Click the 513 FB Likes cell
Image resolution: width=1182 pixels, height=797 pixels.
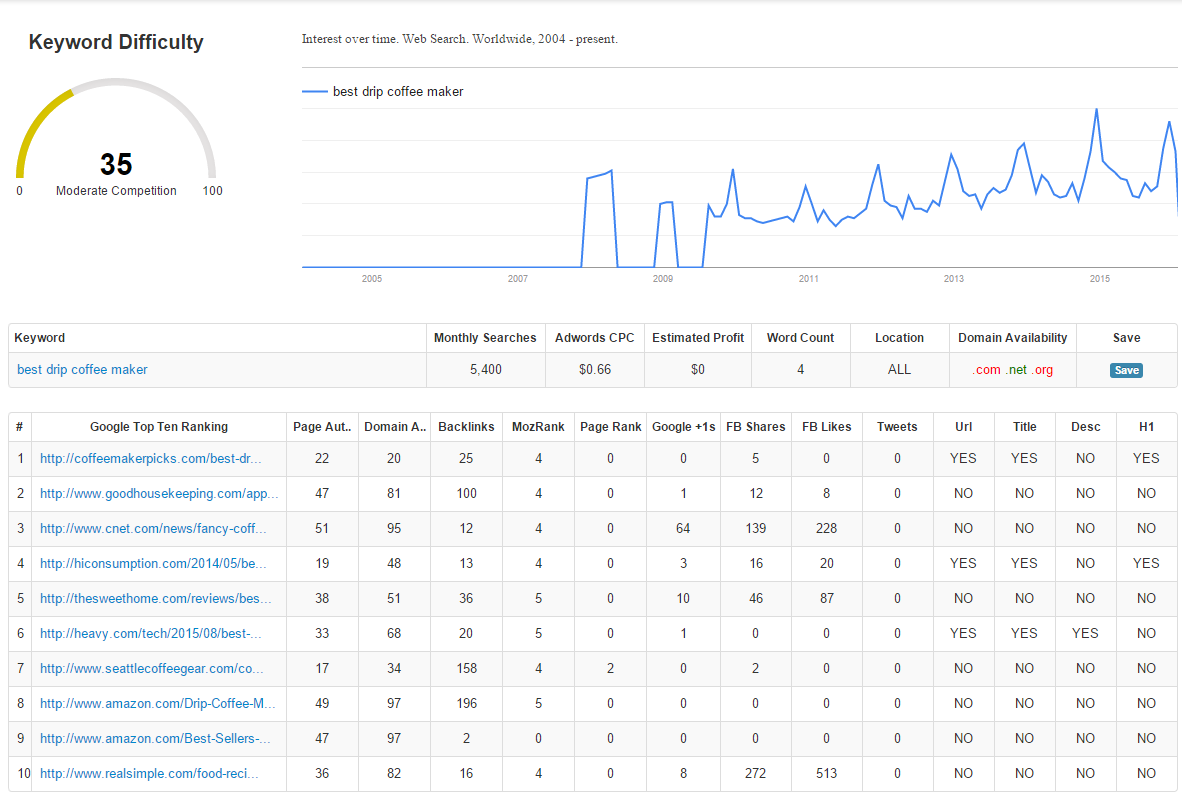click(826, 773)
